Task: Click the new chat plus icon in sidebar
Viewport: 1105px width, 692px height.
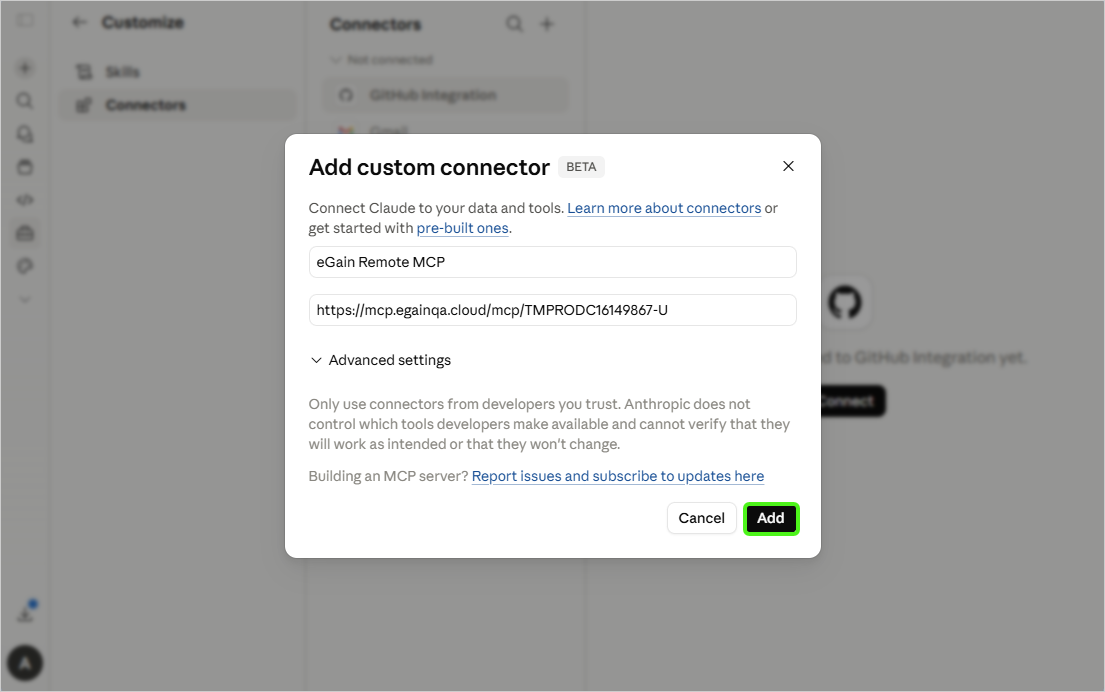Action: point(25,68)
